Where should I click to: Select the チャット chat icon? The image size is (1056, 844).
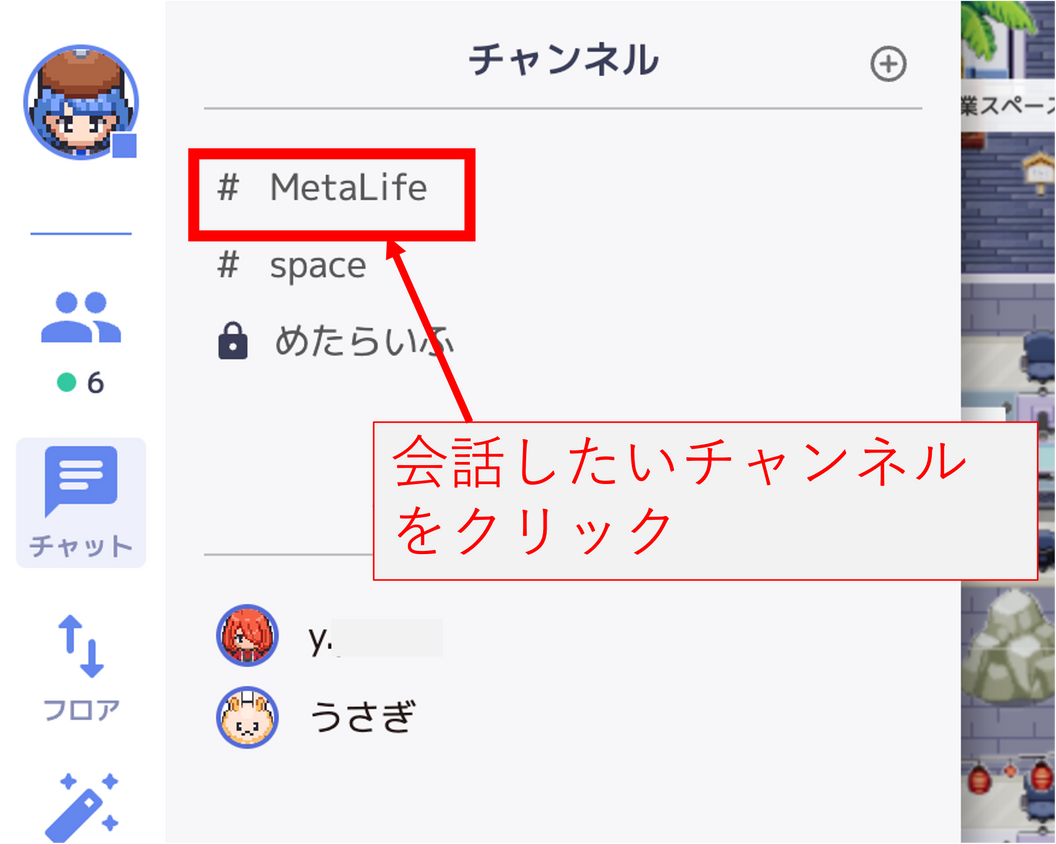(81, 502)
